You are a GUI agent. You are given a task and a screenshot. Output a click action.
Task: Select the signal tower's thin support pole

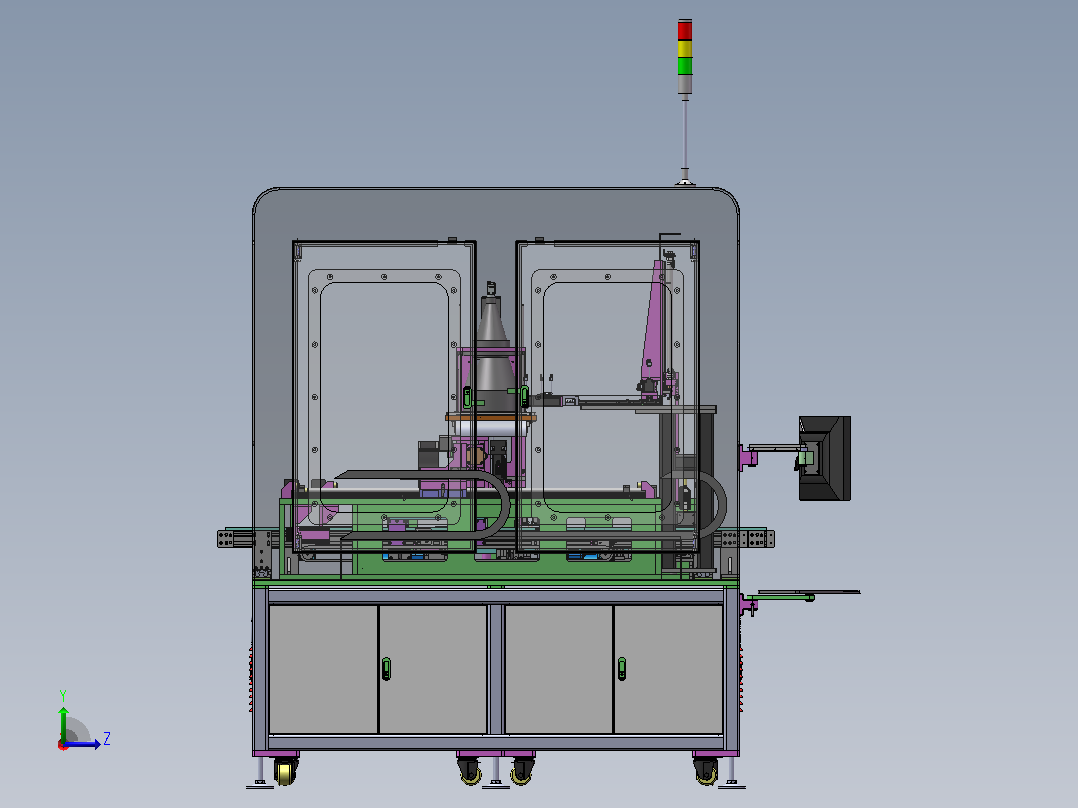[x=685, y=134]
